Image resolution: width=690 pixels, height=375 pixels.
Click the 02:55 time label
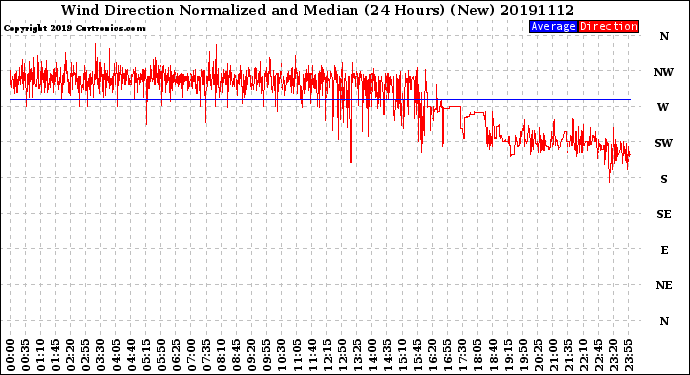(86, 355)
